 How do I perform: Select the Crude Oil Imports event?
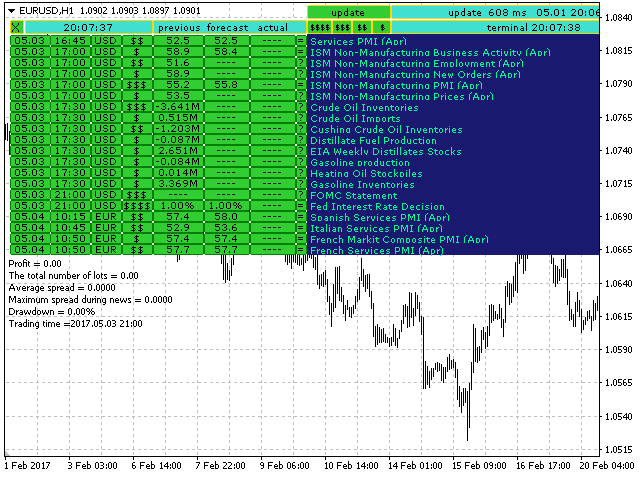355,119
